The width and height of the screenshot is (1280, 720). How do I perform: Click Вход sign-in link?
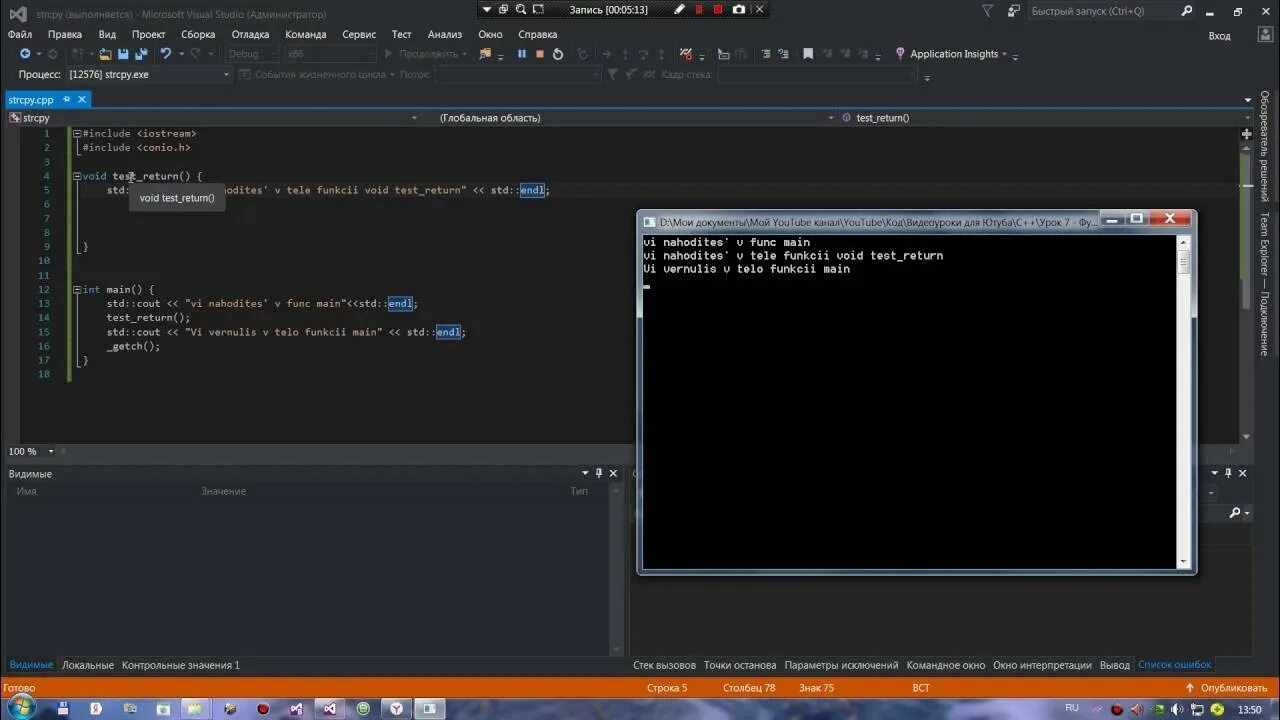[x=1219, y=36]
